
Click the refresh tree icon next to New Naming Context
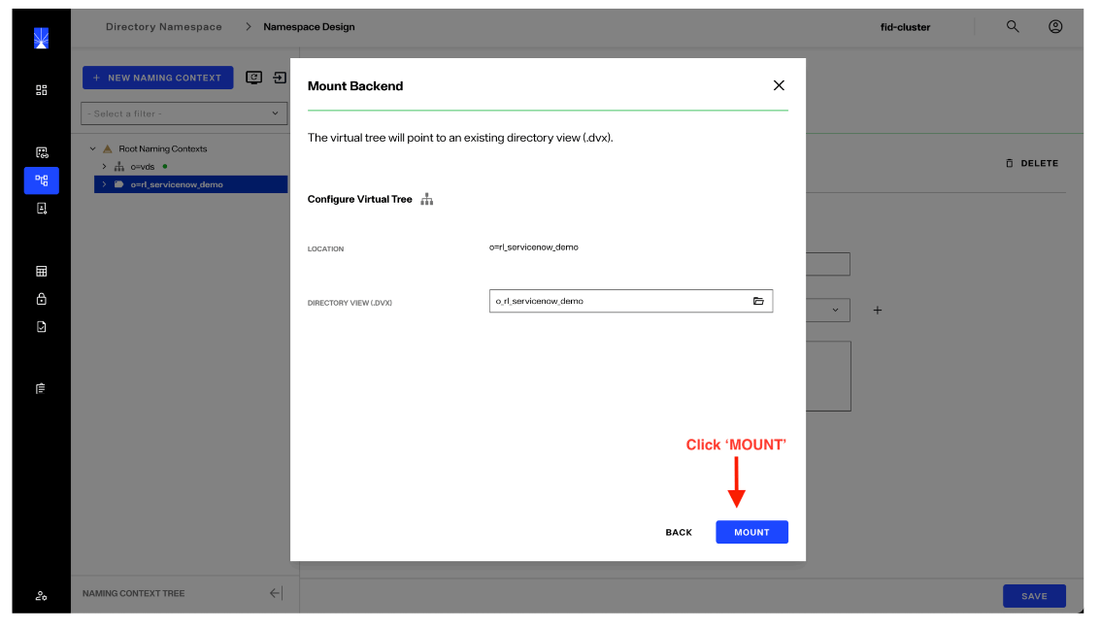pos(254,78)
